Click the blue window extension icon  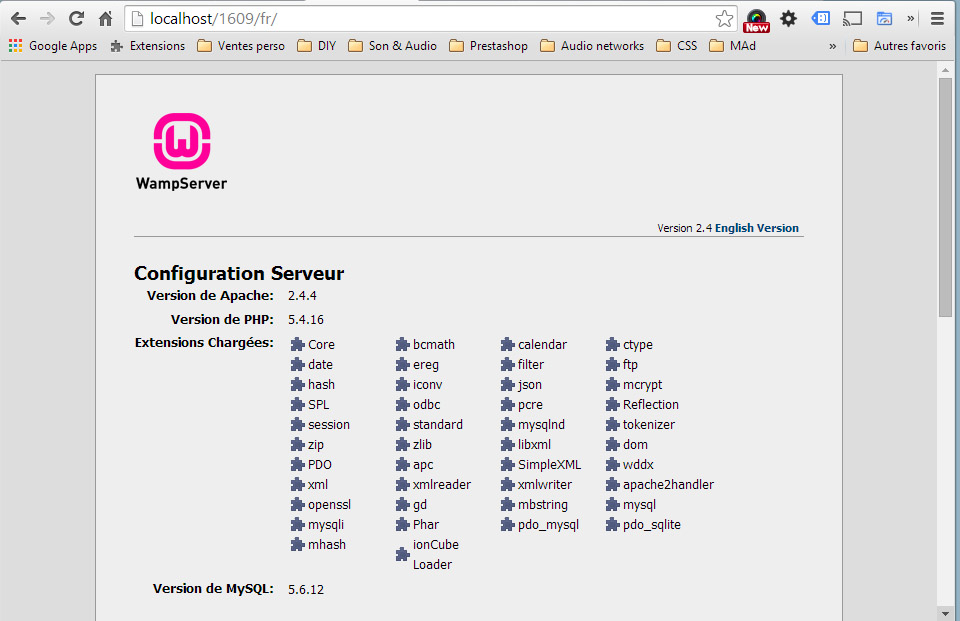[884, 19]
